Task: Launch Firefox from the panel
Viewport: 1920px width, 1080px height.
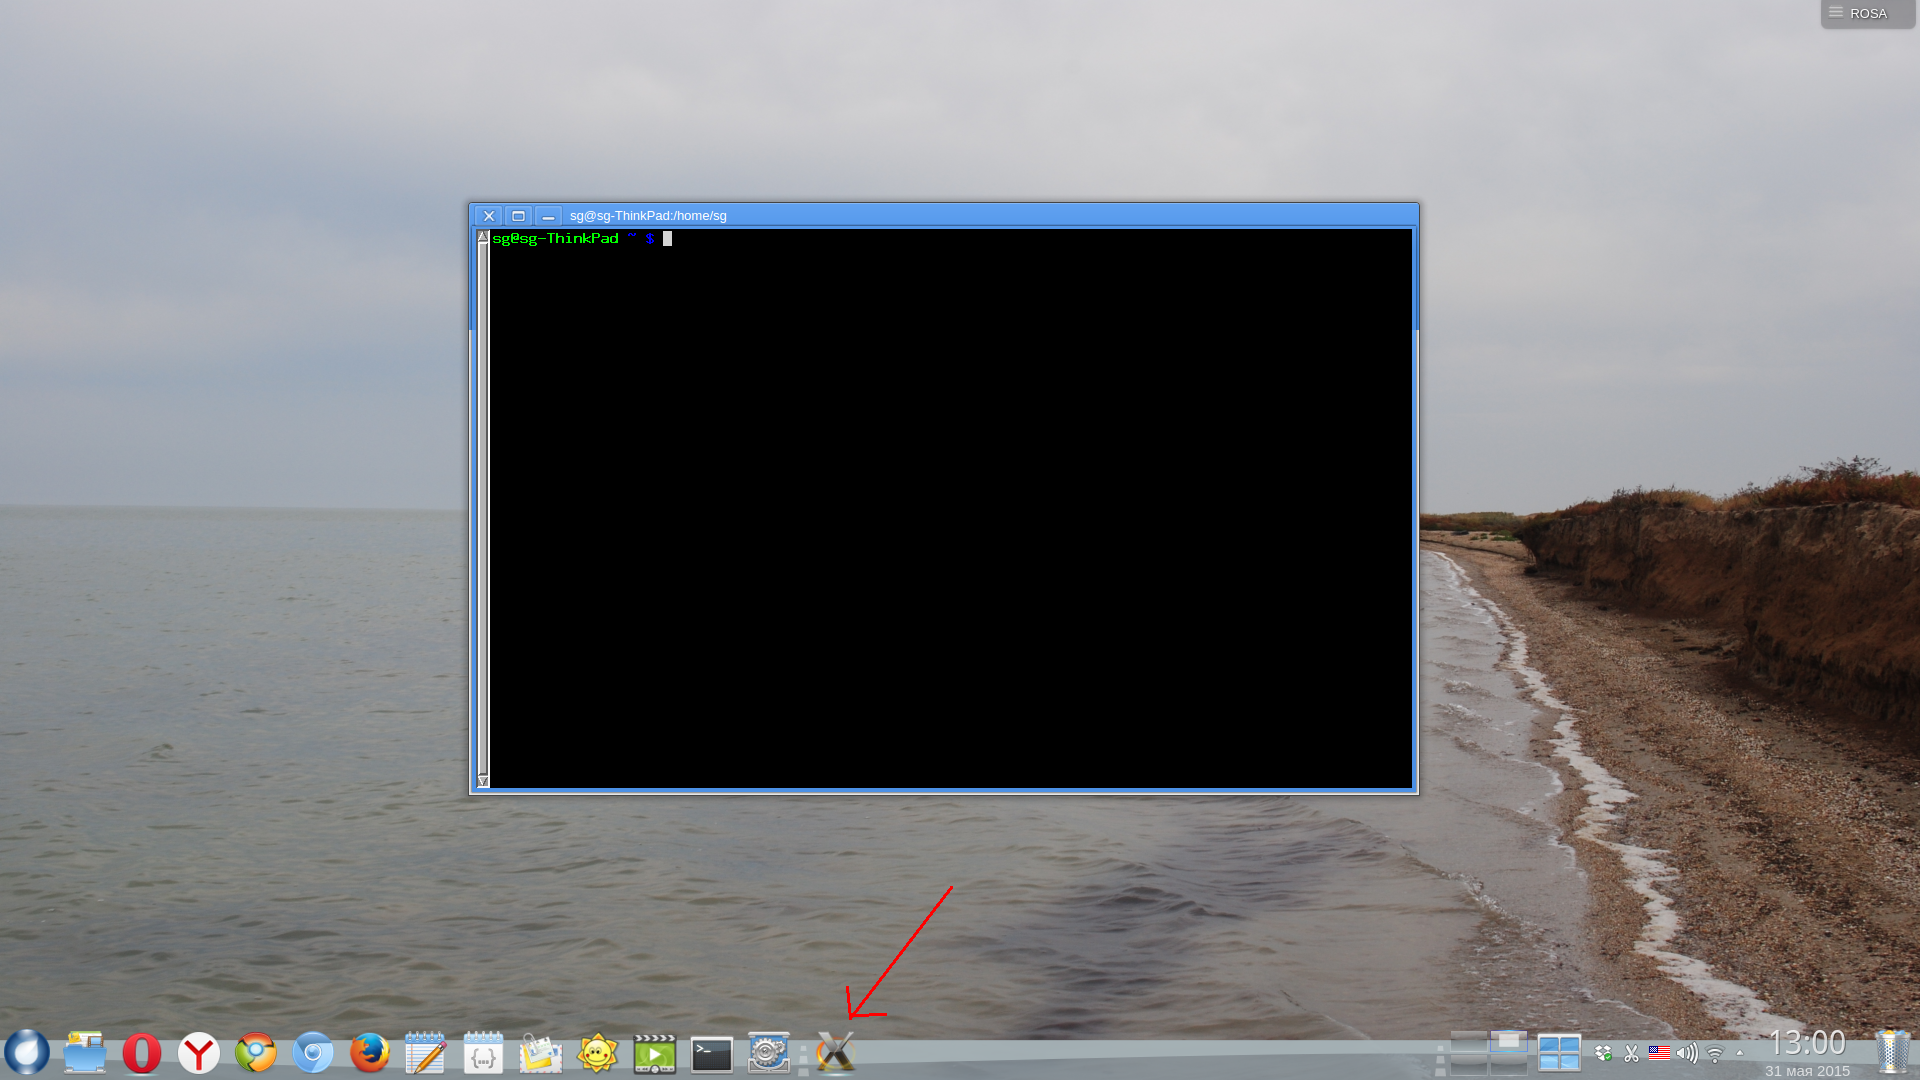Action: [370, 1053]
